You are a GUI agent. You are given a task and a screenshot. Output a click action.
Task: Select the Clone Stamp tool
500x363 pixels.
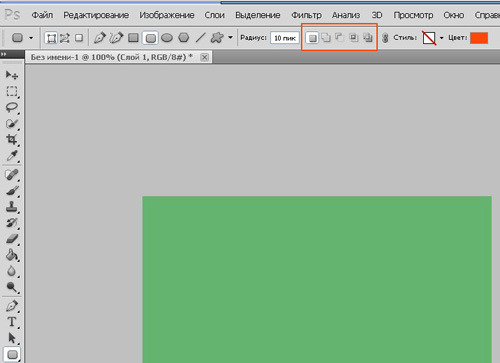point(12,207)
